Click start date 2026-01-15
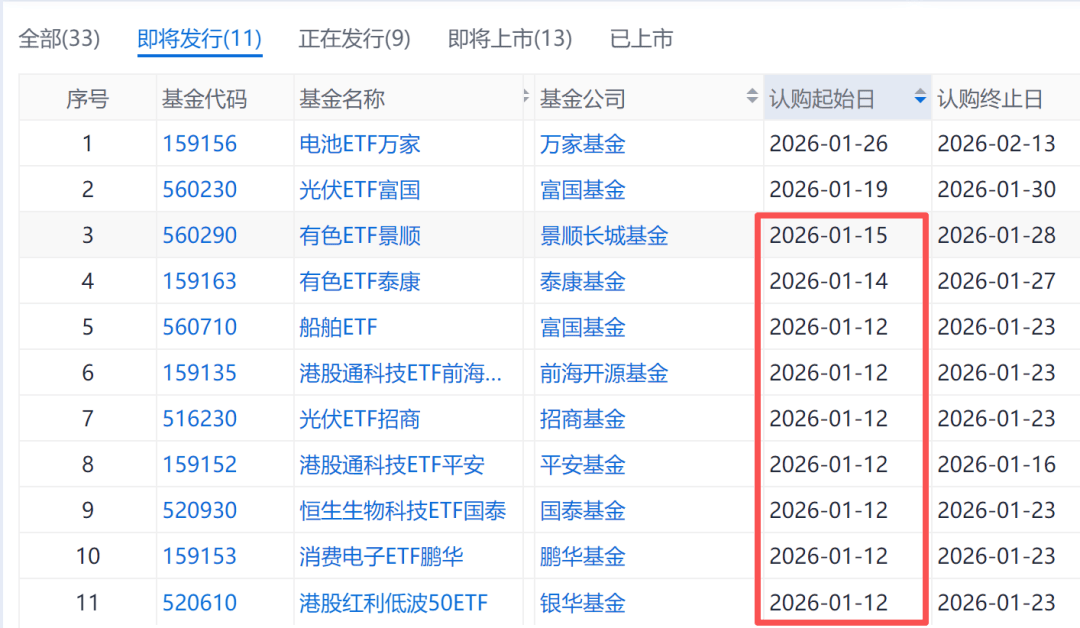 829,236
